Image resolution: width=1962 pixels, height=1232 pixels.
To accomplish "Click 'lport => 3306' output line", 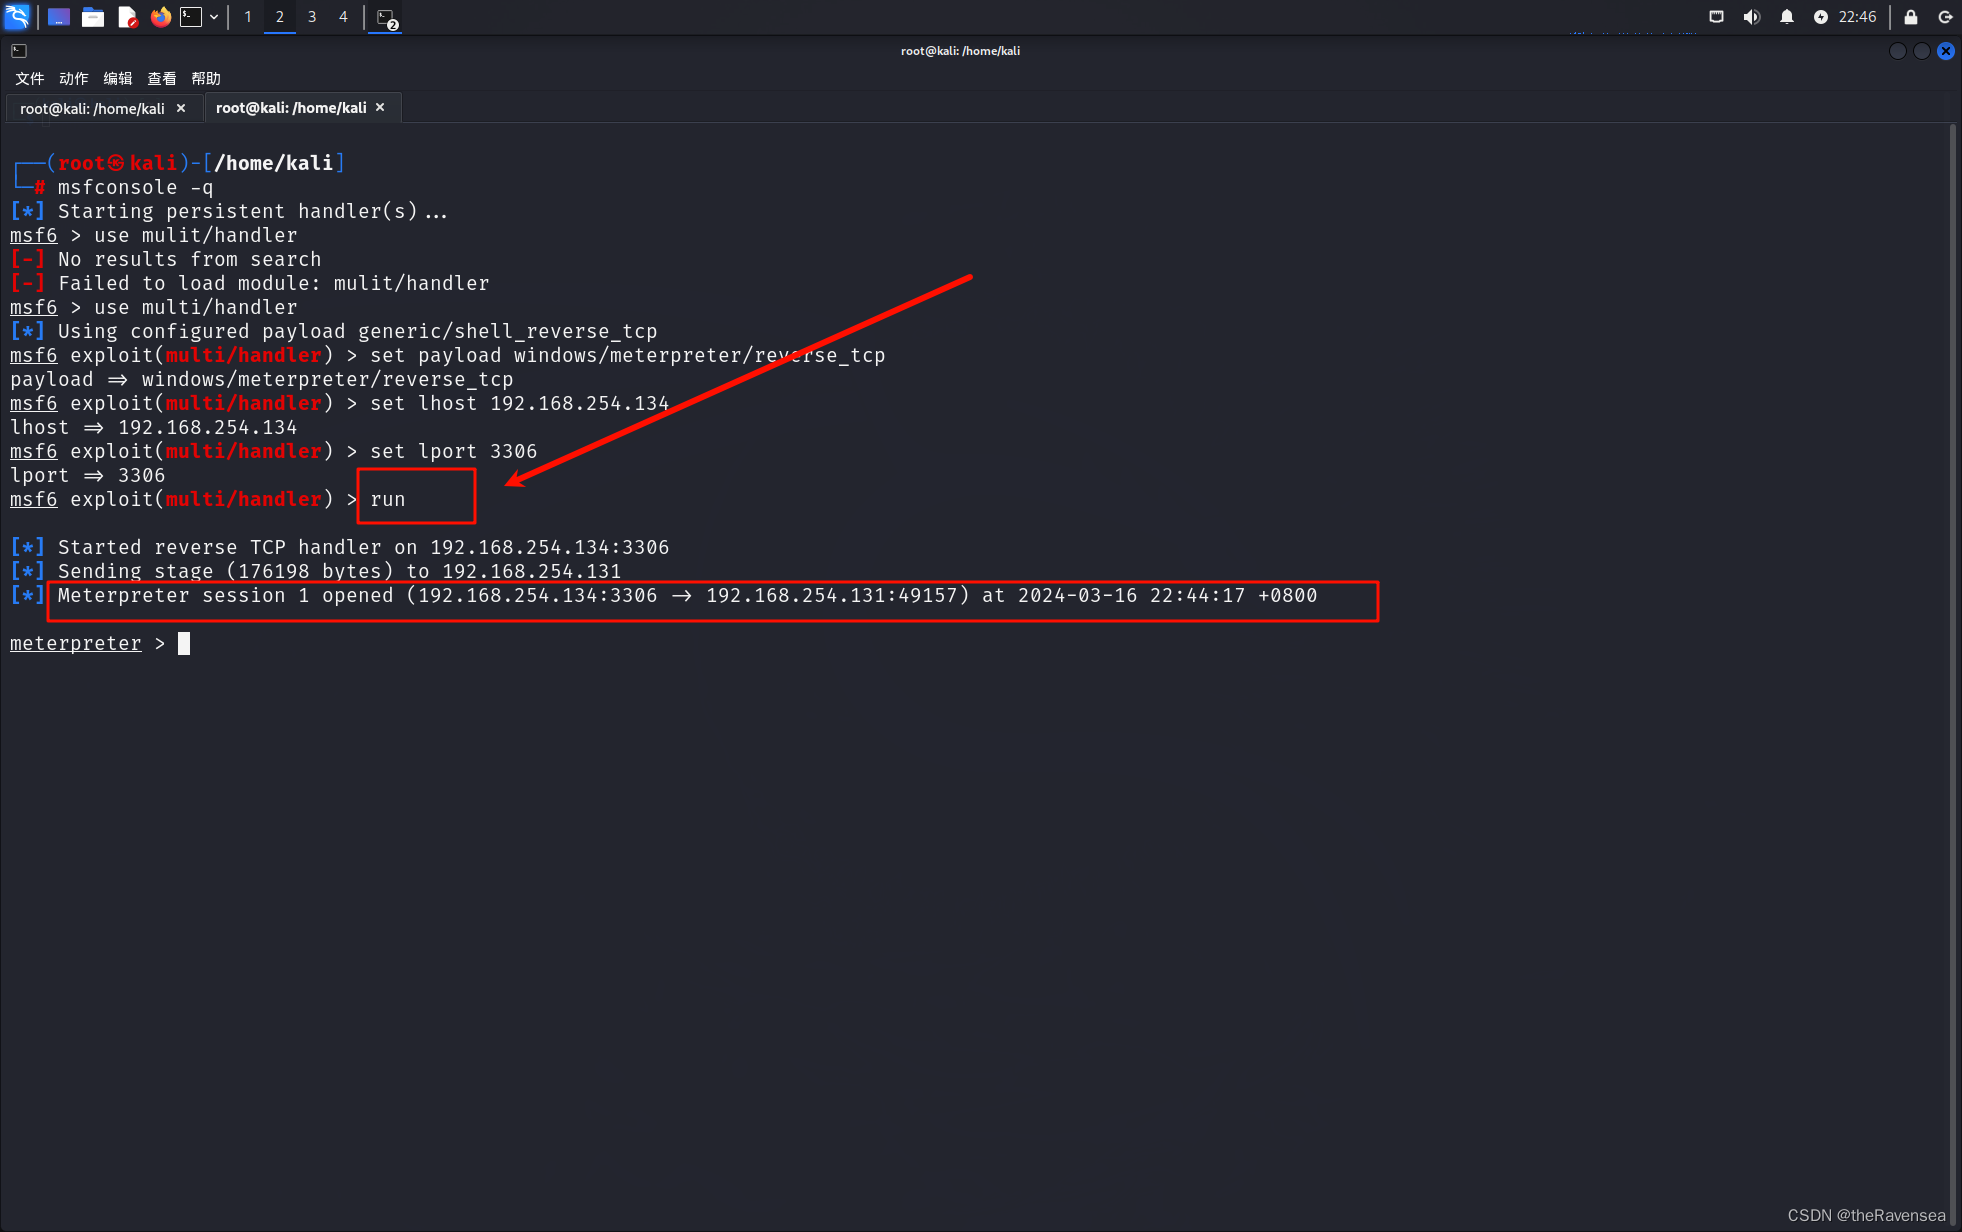I will tap(88, 476).
